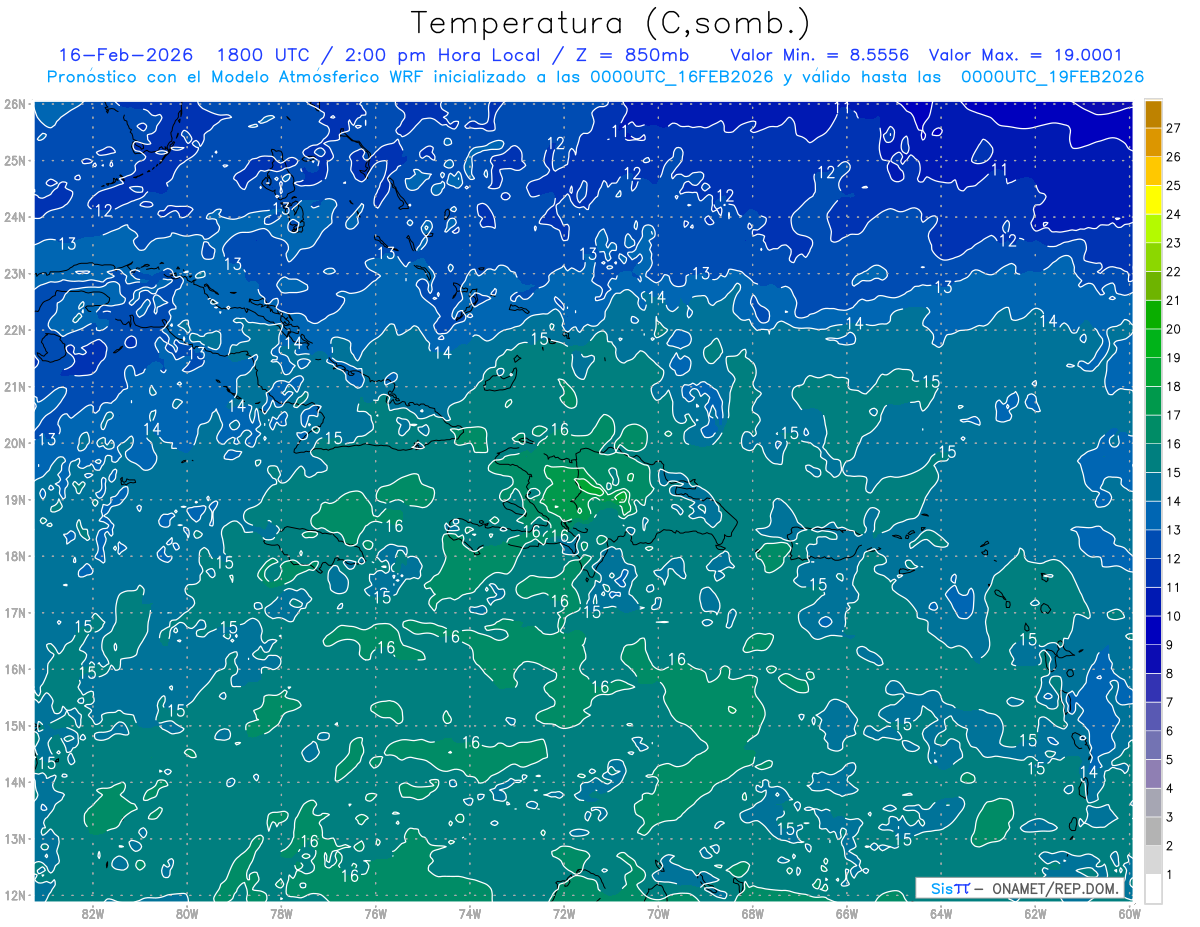The height and width of the screenshot is (927, 1200).
Task: Click the 24N latitude axis label
Action: [15, 217]
